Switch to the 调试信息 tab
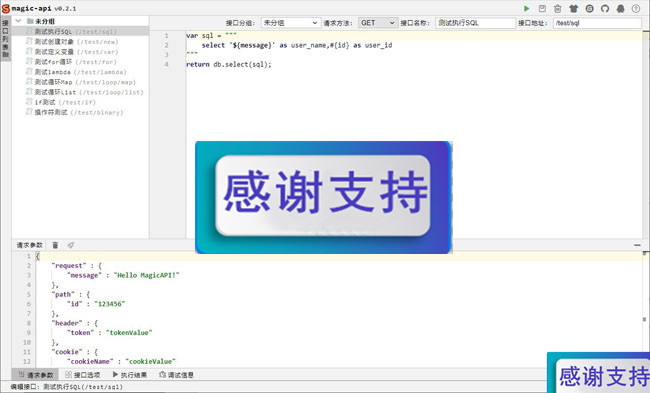The height and width of the screenshot is (393, 650). pyautogui.click(x=177, y=375)
